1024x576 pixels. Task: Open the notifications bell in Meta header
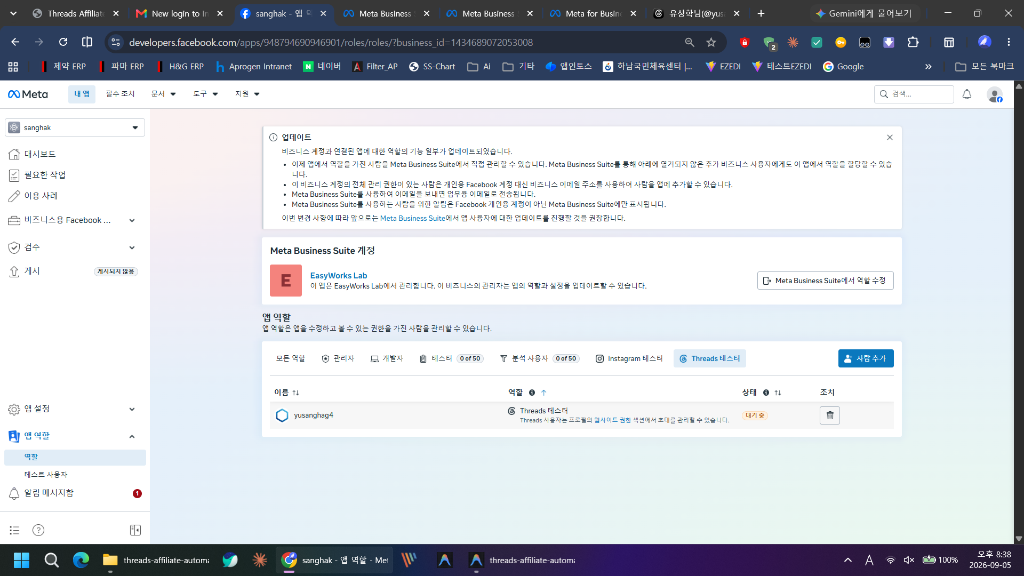967,94
